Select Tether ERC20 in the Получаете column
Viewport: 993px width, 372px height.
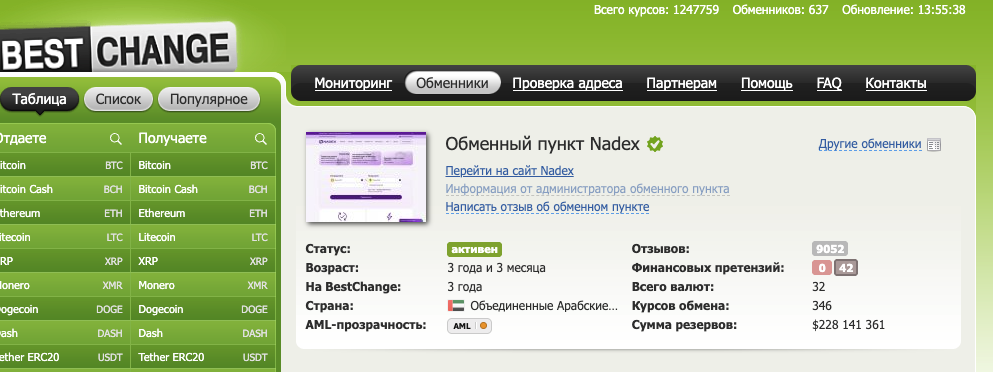click(x=203, y=357)
